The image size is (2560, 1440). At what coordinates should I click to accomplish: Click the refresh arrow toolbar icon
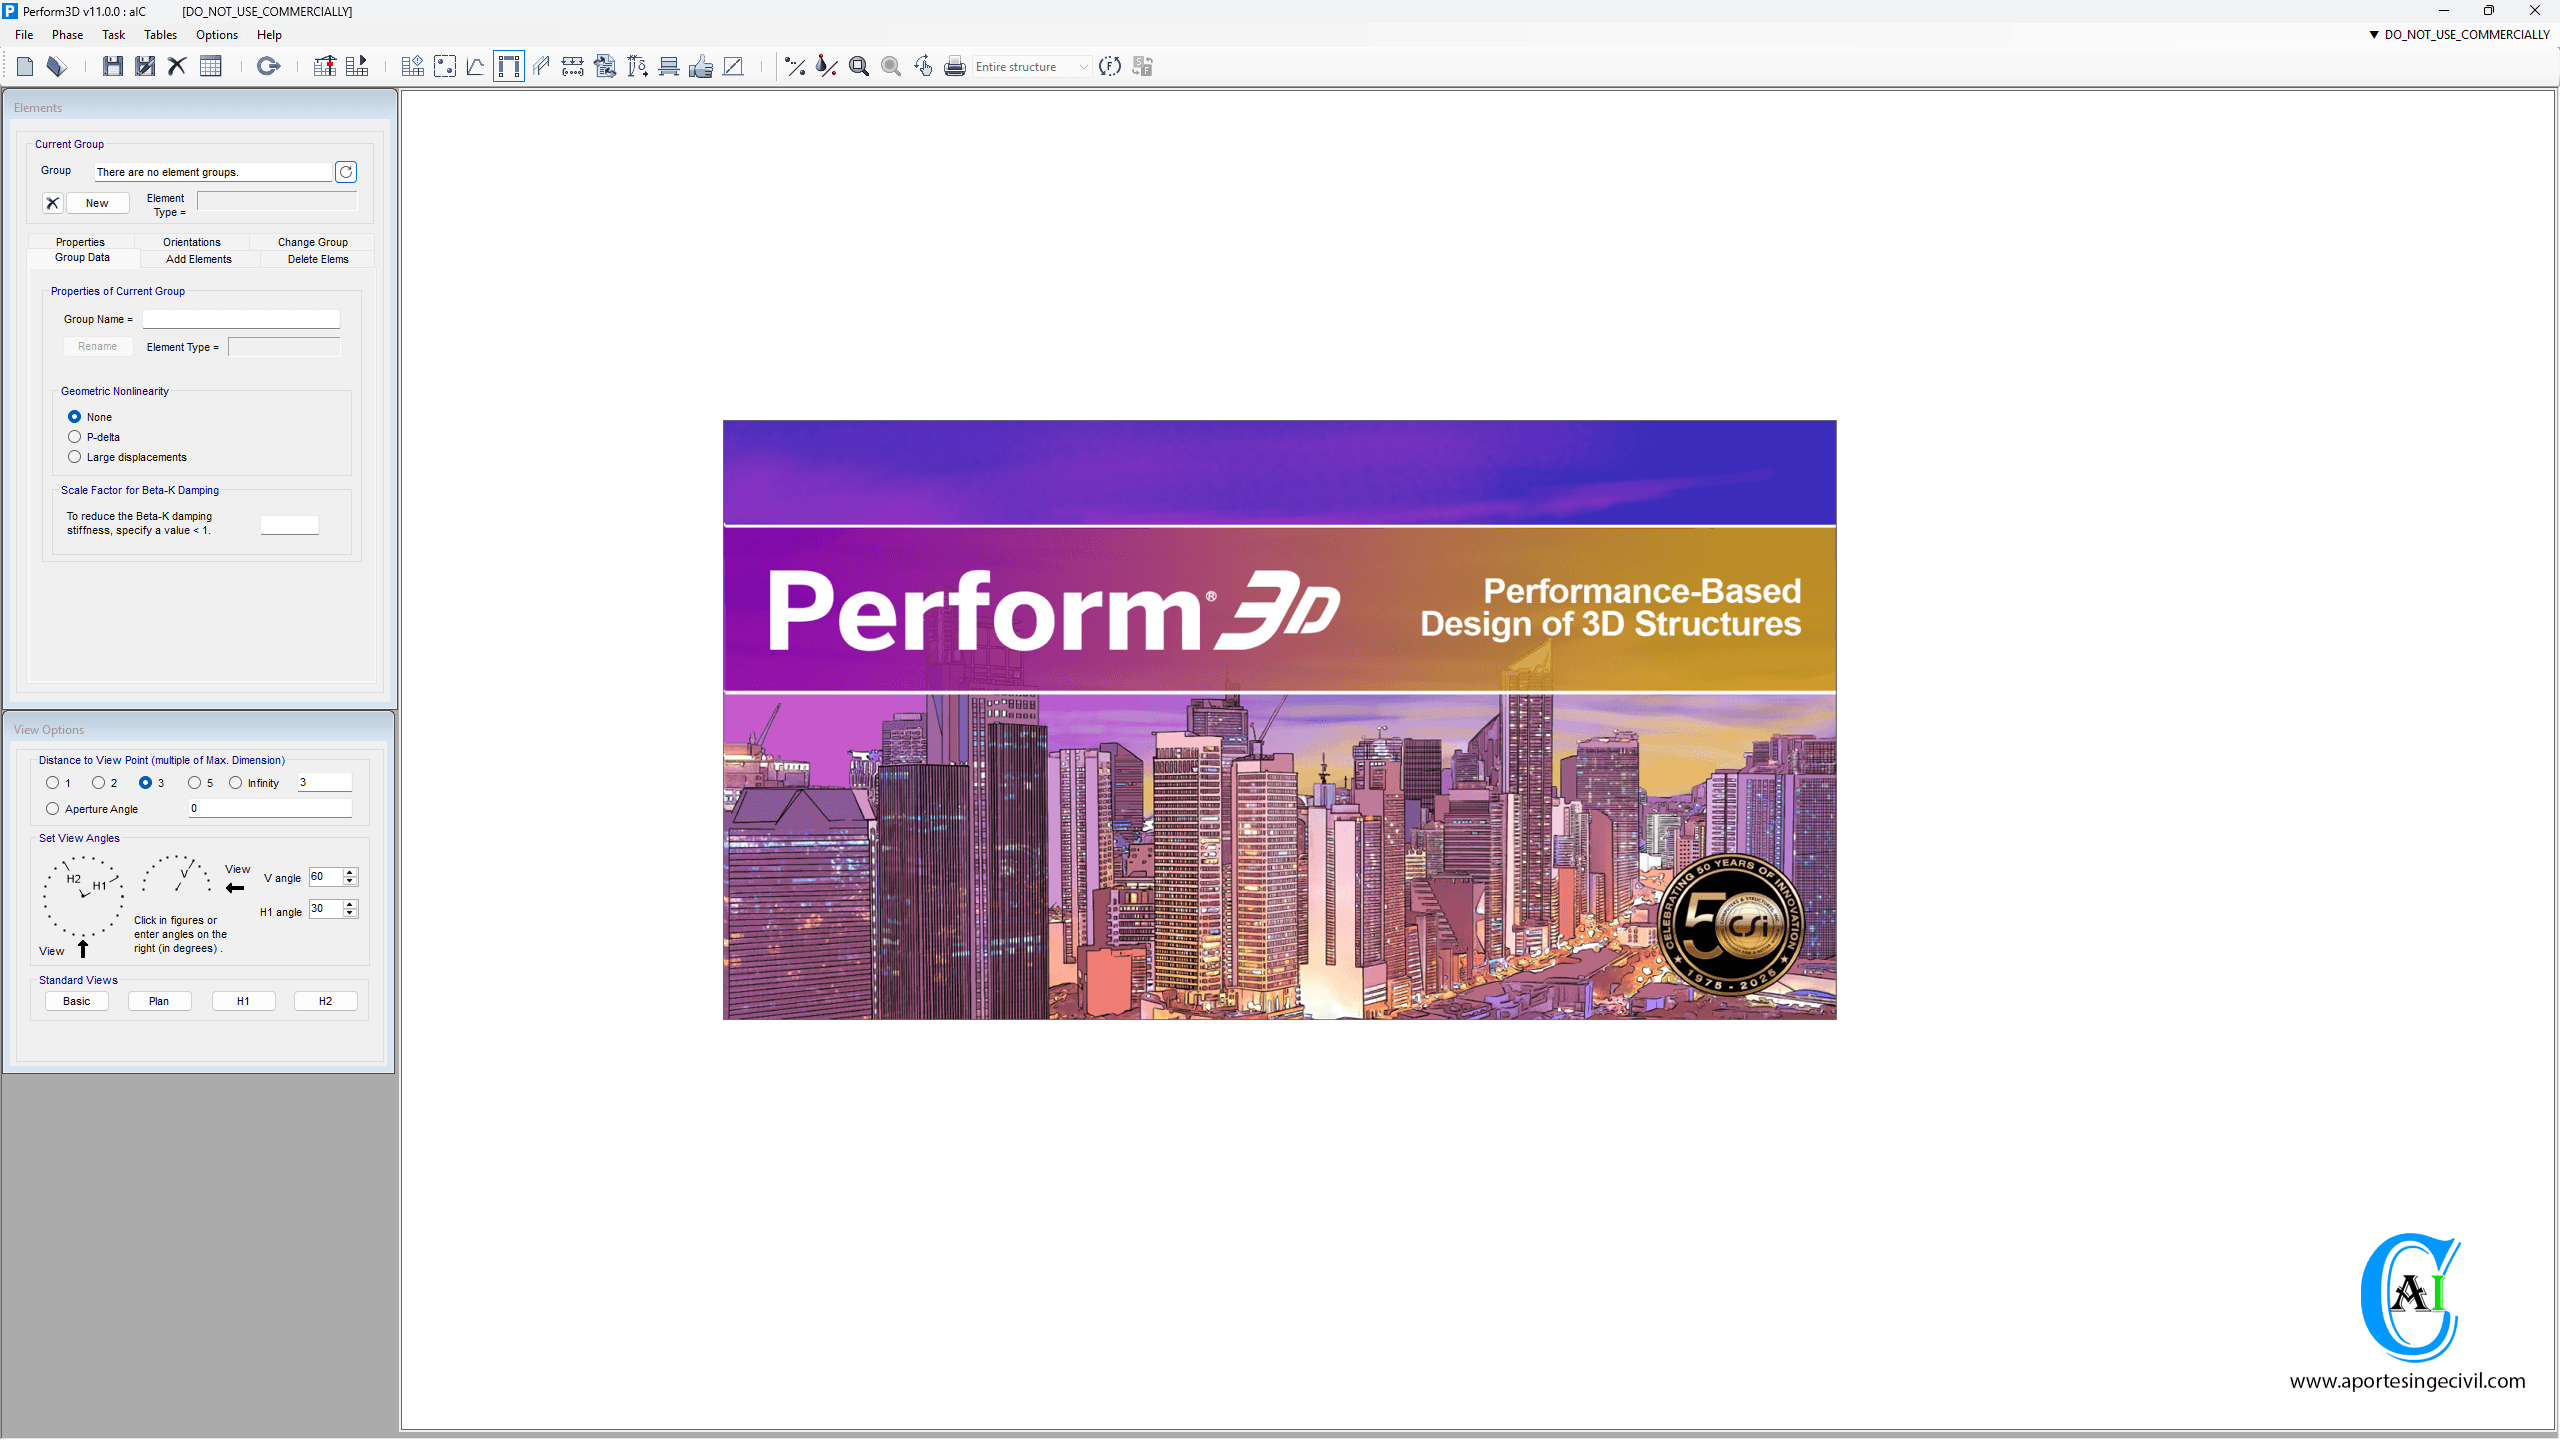coord(268,67)
